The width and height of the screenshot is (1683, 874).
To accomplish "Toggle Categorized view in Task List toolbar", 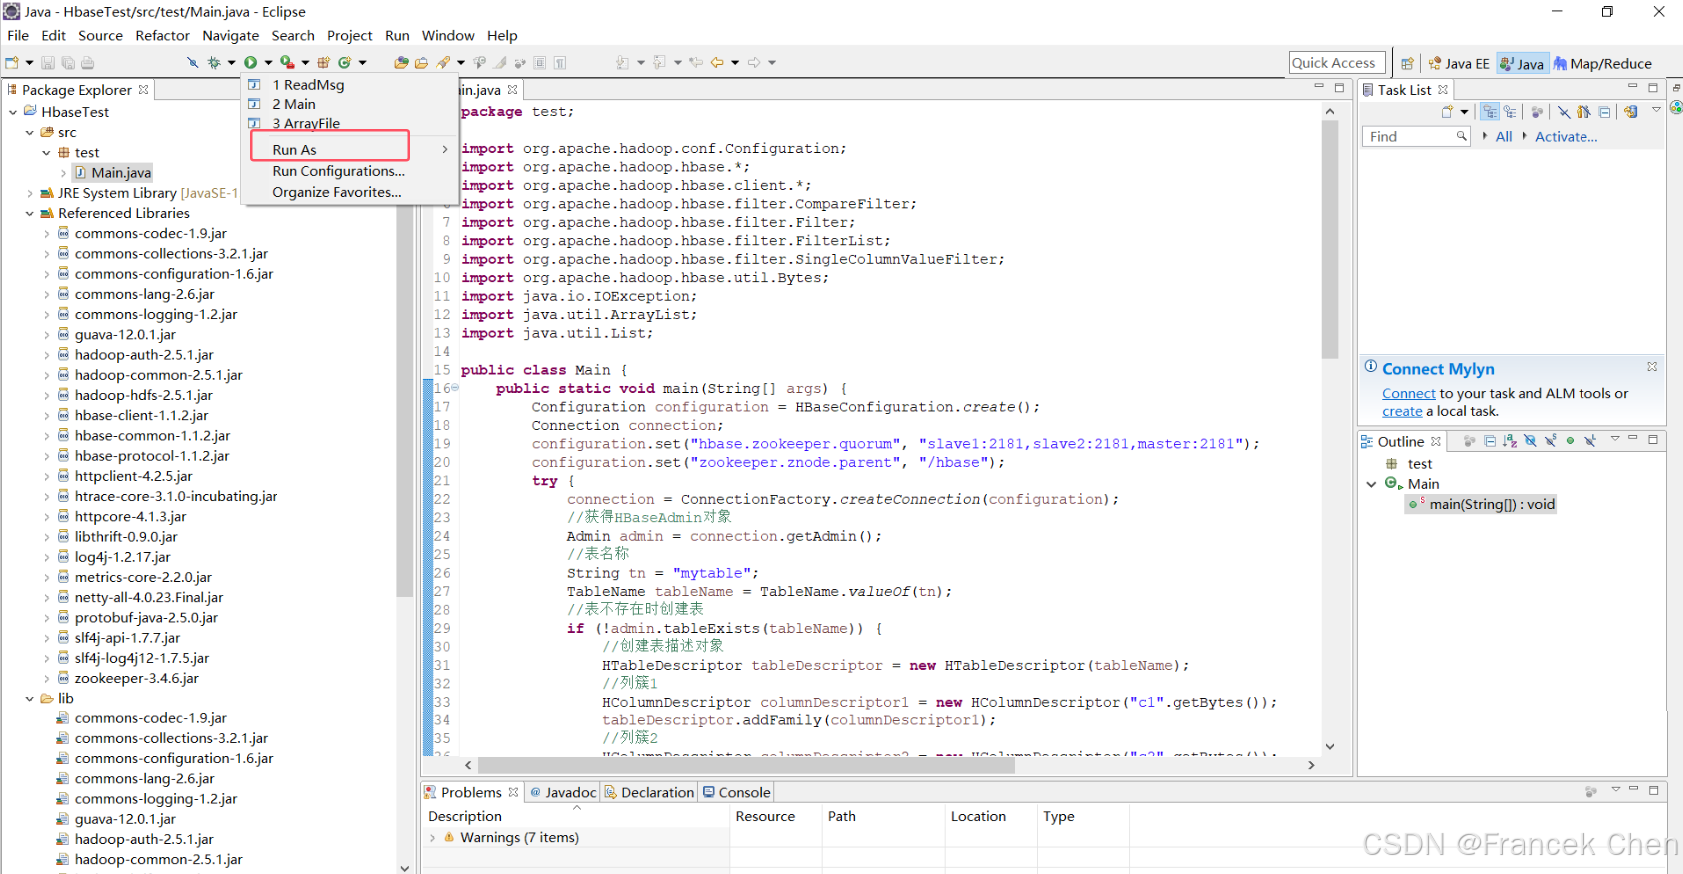I will (1490, 112).
